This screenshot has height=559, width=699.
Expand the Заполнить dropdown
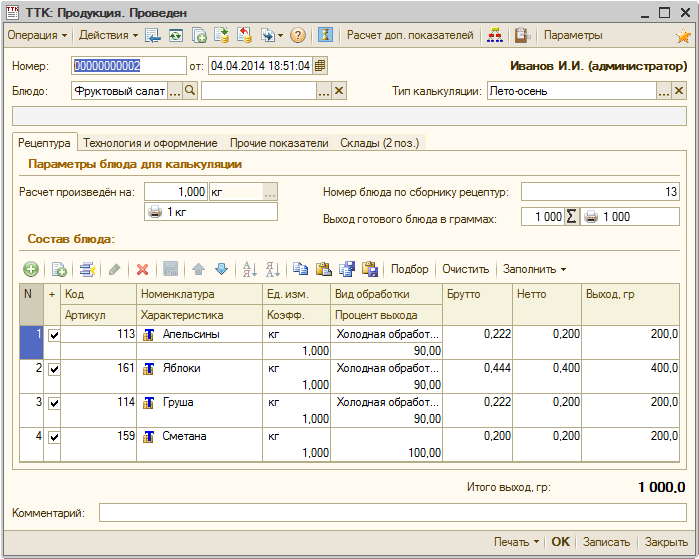click(535, 269)
